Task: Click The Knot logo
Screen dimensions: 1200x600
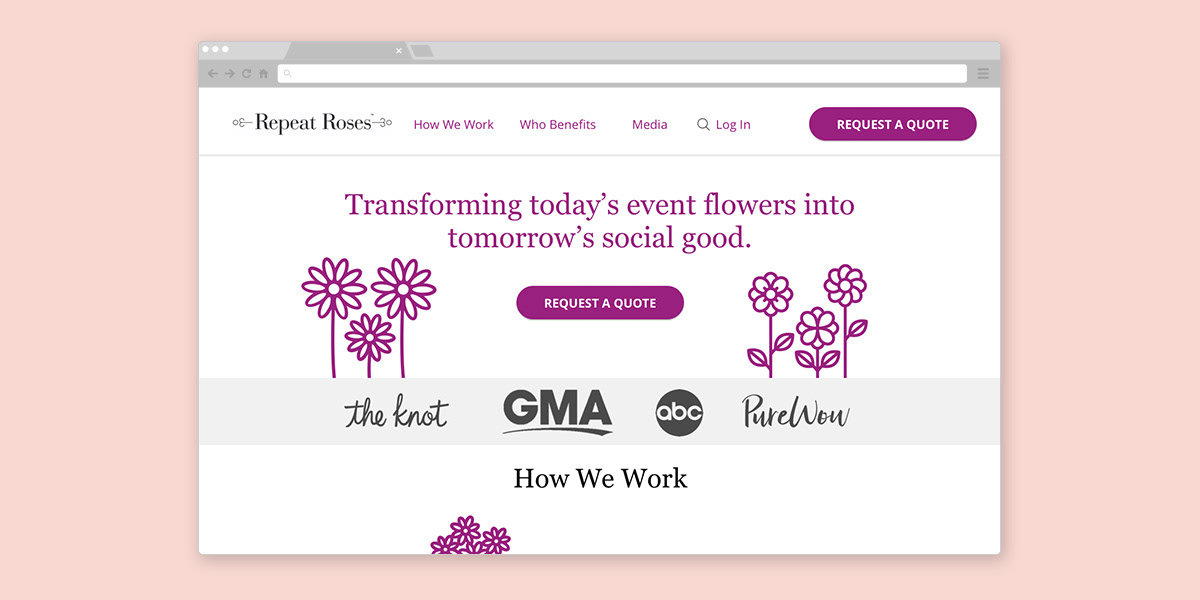Action: click(396, 412)
